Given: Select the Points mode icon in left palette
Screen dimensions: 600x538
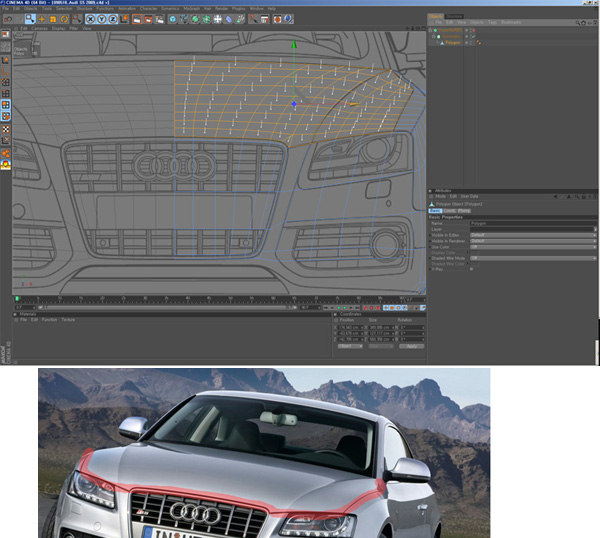Looking at the screenshot, I should tap(5, 82).
